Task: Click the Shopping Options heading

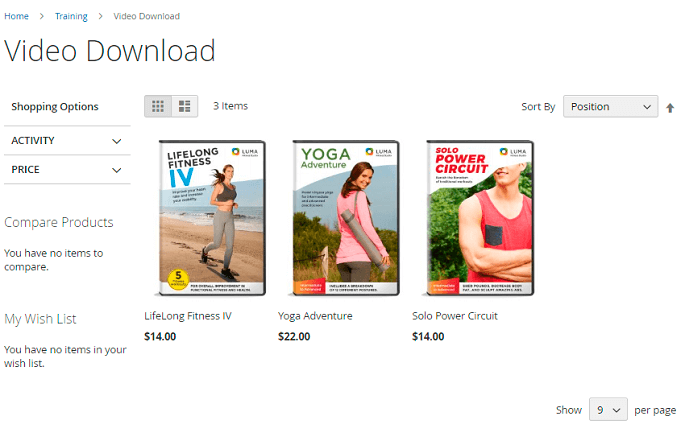Action: [x=55, y=107]
